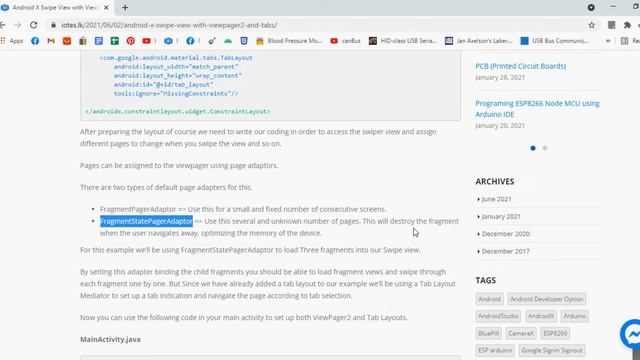
Task: Open the YouTube icon bookmark after Pinterest
Action: click(147, 41)
